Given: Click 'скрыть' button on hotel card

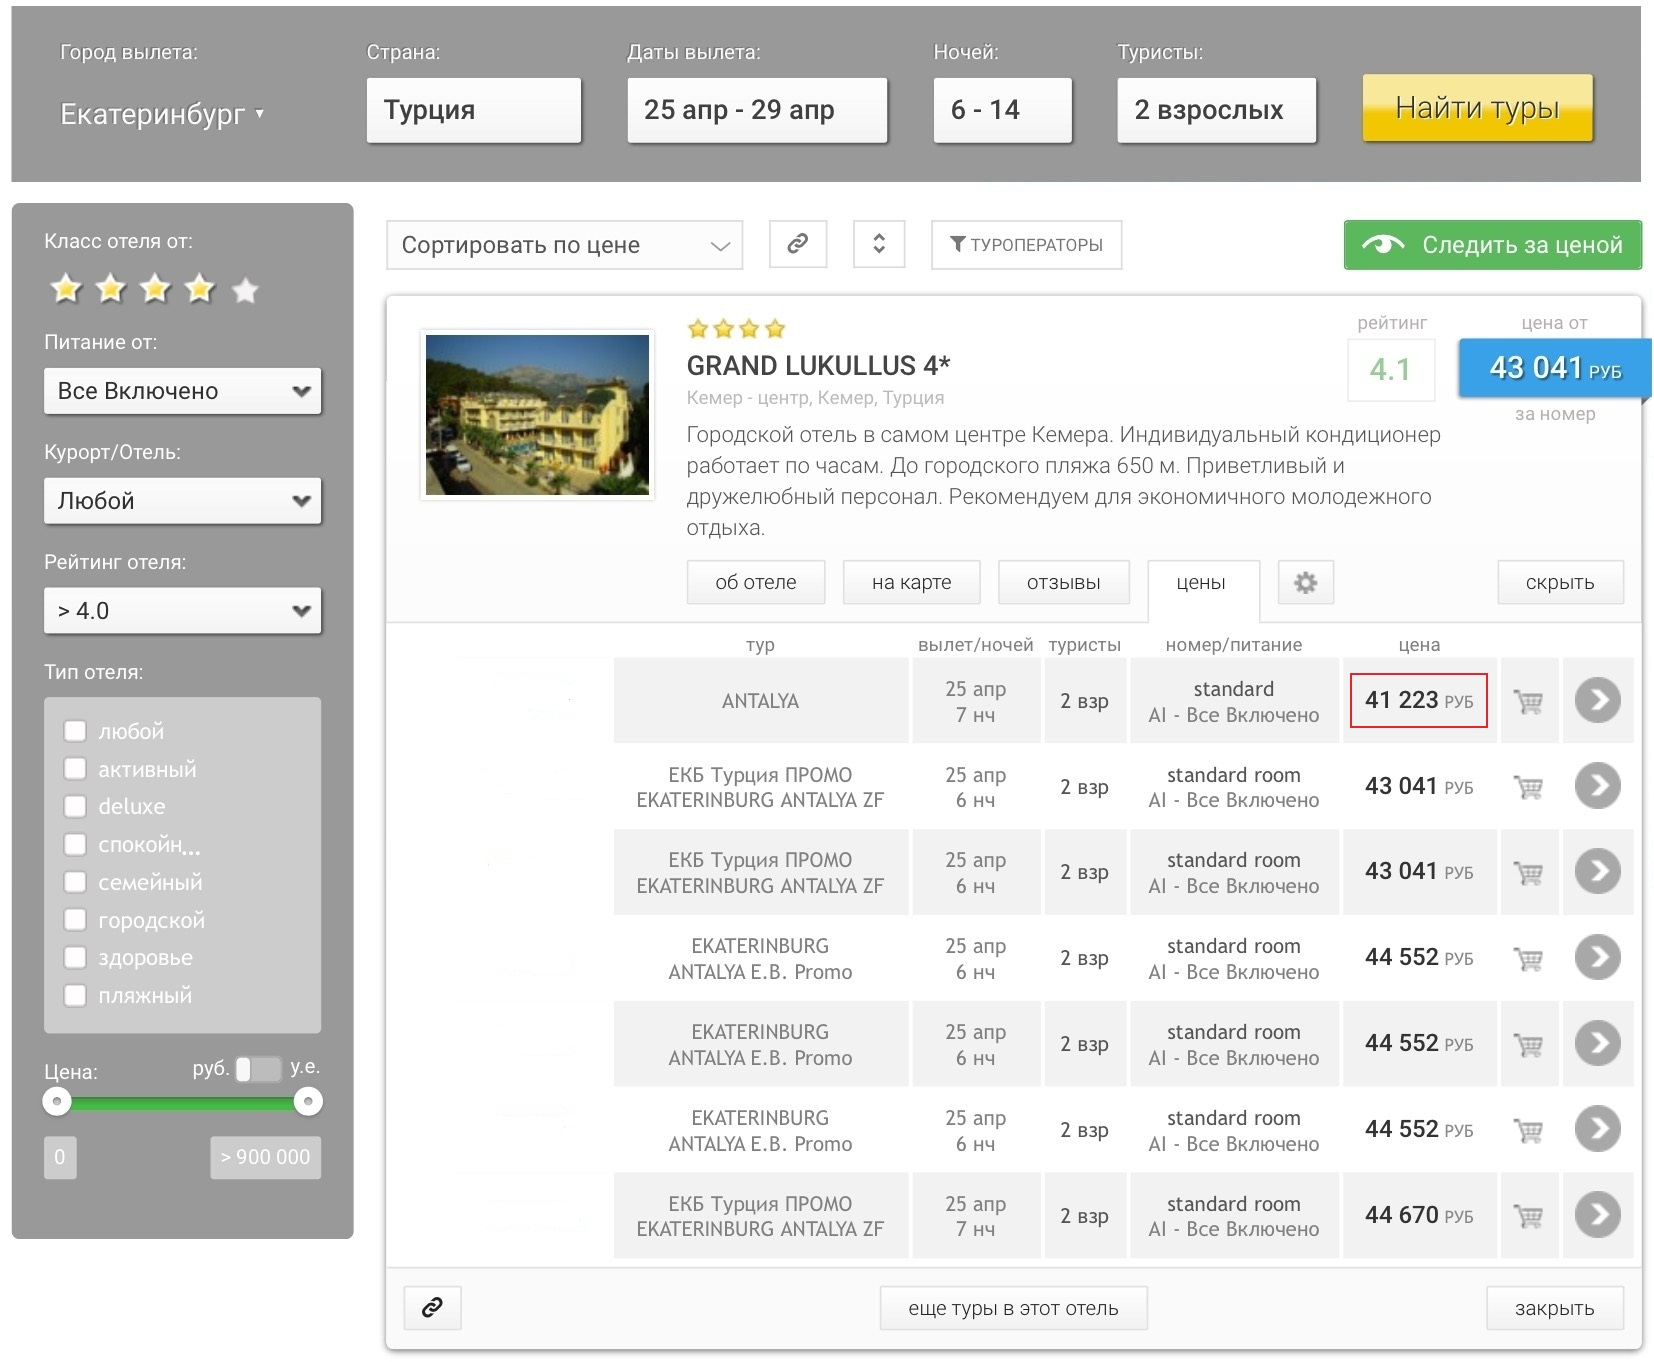Looking at the screenshot, I should click(1560, 582).
